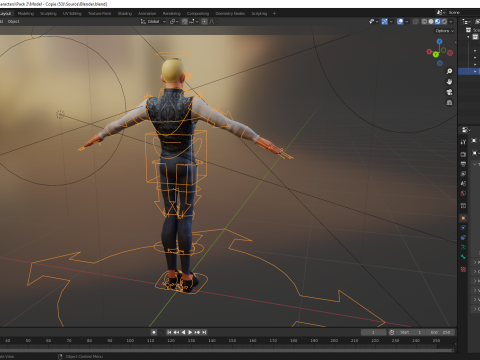
Task: Click the negative X dark red gizmo ball
Action: pyautogui.click(x=450, y=53)
